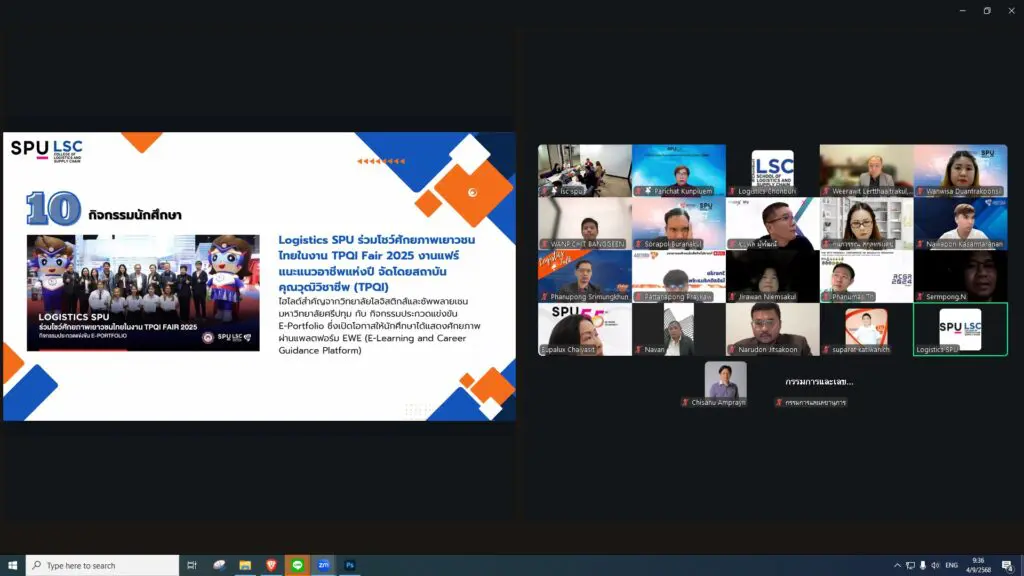Restore down the Zoom meeting window
This screenshot has height=576, width=1024.
(986, 11)
